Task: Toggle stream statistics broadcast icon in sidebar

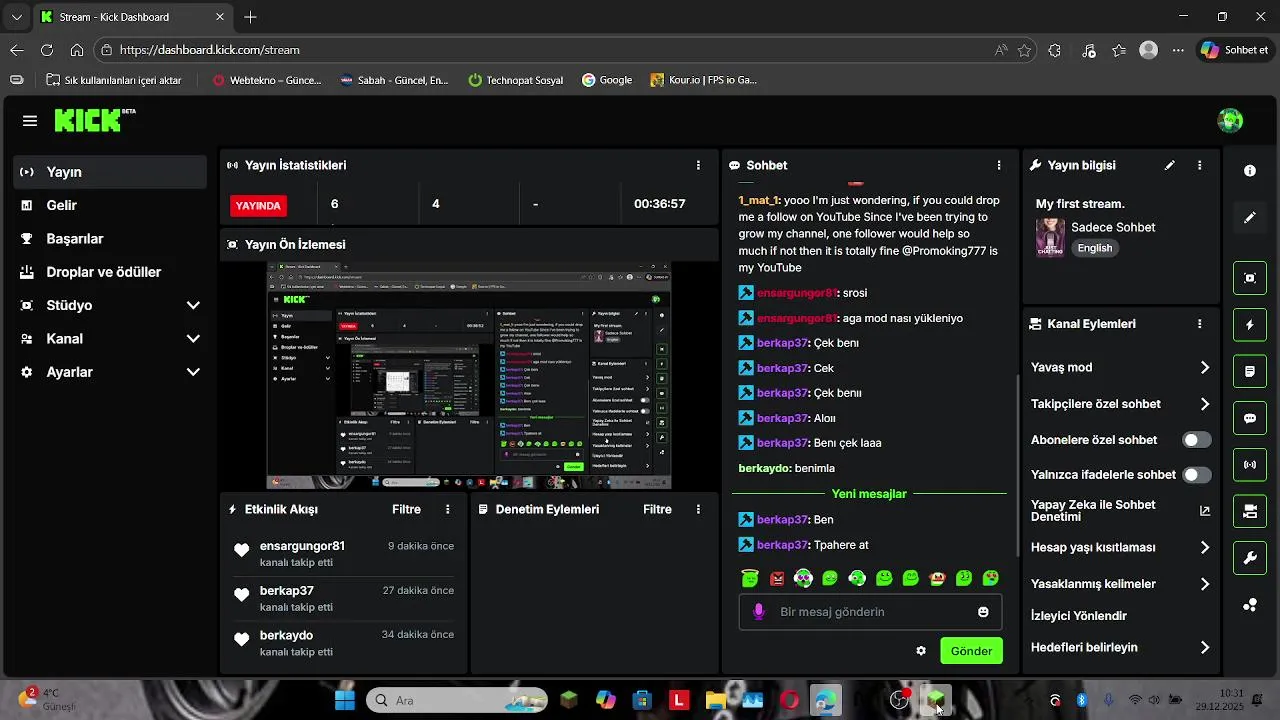Action: click(1250, 464)
